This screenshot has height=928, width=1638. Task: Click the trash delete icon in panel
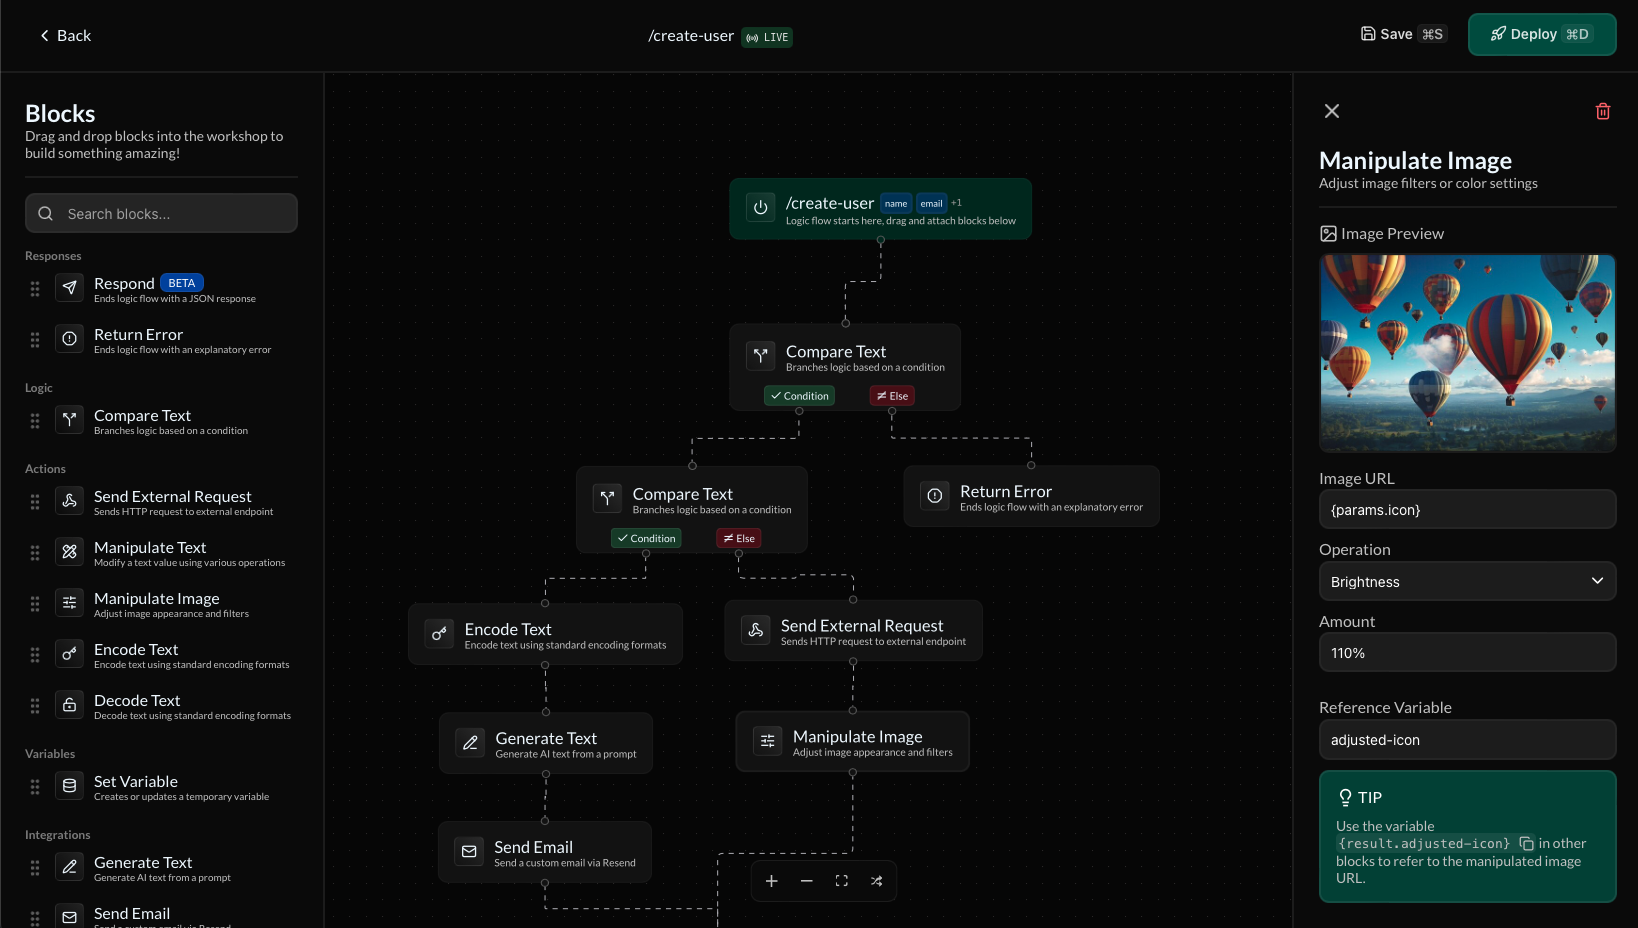1602,111
